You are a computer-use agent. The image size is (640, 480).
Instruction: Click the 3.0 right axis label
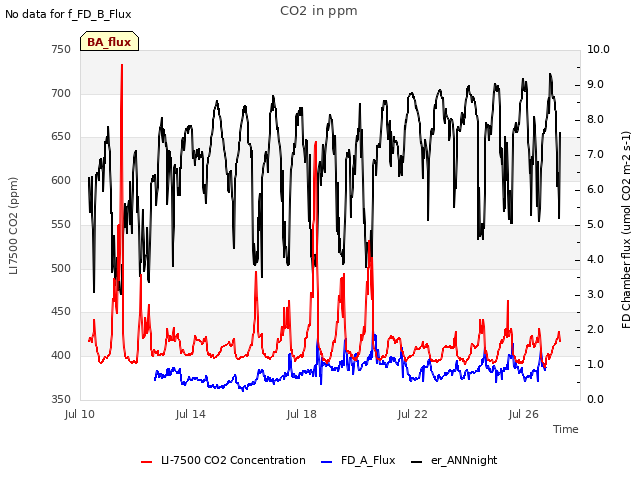coord(595,295)
